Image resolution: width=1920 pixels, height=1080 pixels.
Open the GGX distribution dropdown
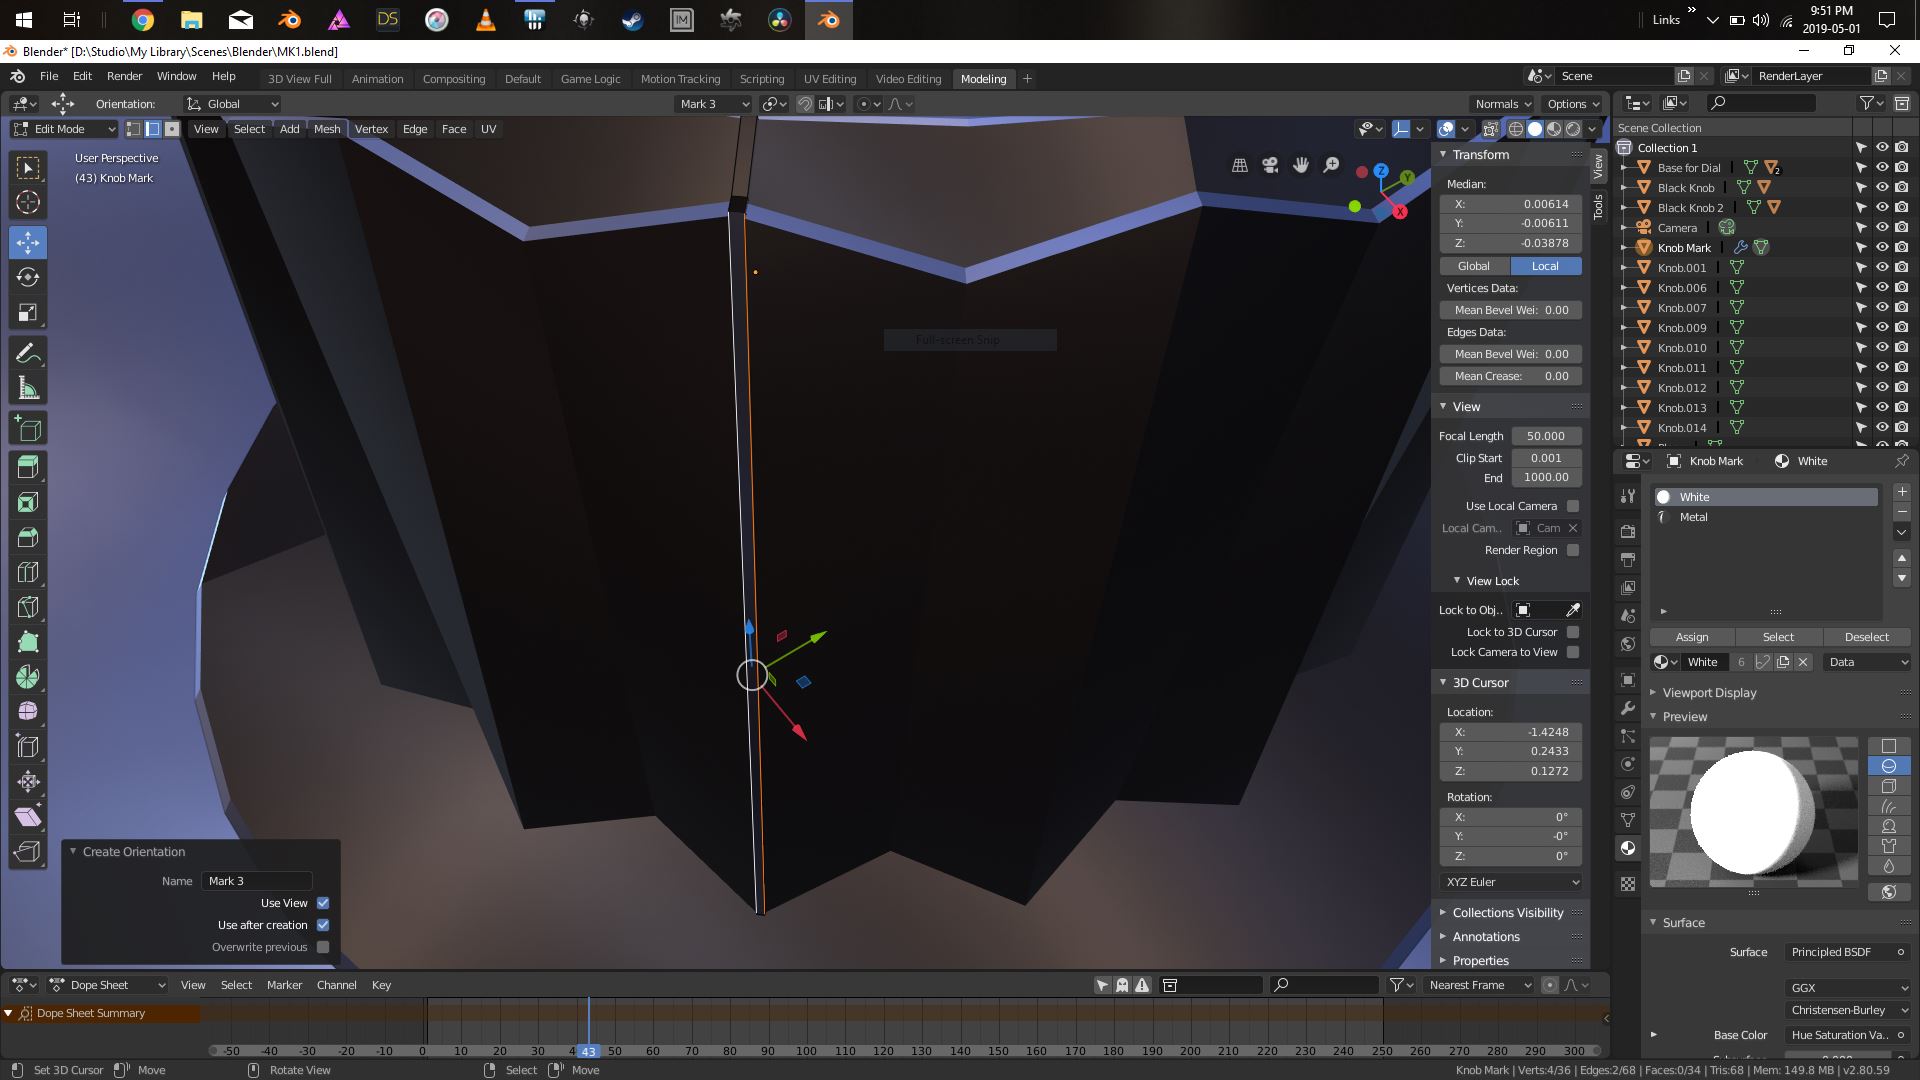coord(1848,988)
